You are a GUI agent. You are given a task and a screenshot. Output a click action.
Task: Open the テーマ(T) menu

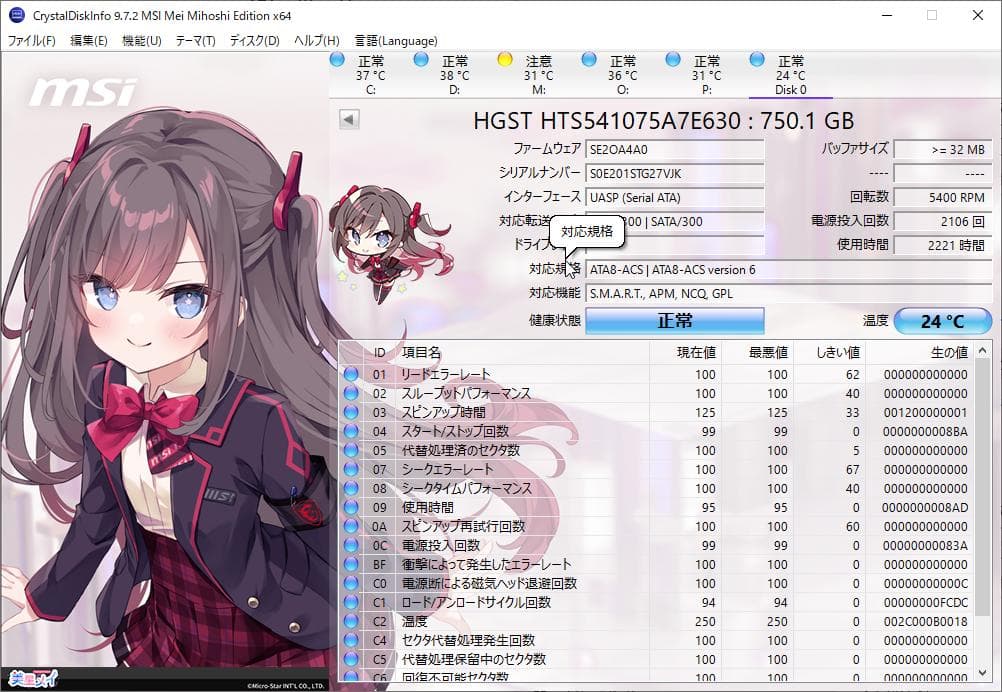[196, 41]
